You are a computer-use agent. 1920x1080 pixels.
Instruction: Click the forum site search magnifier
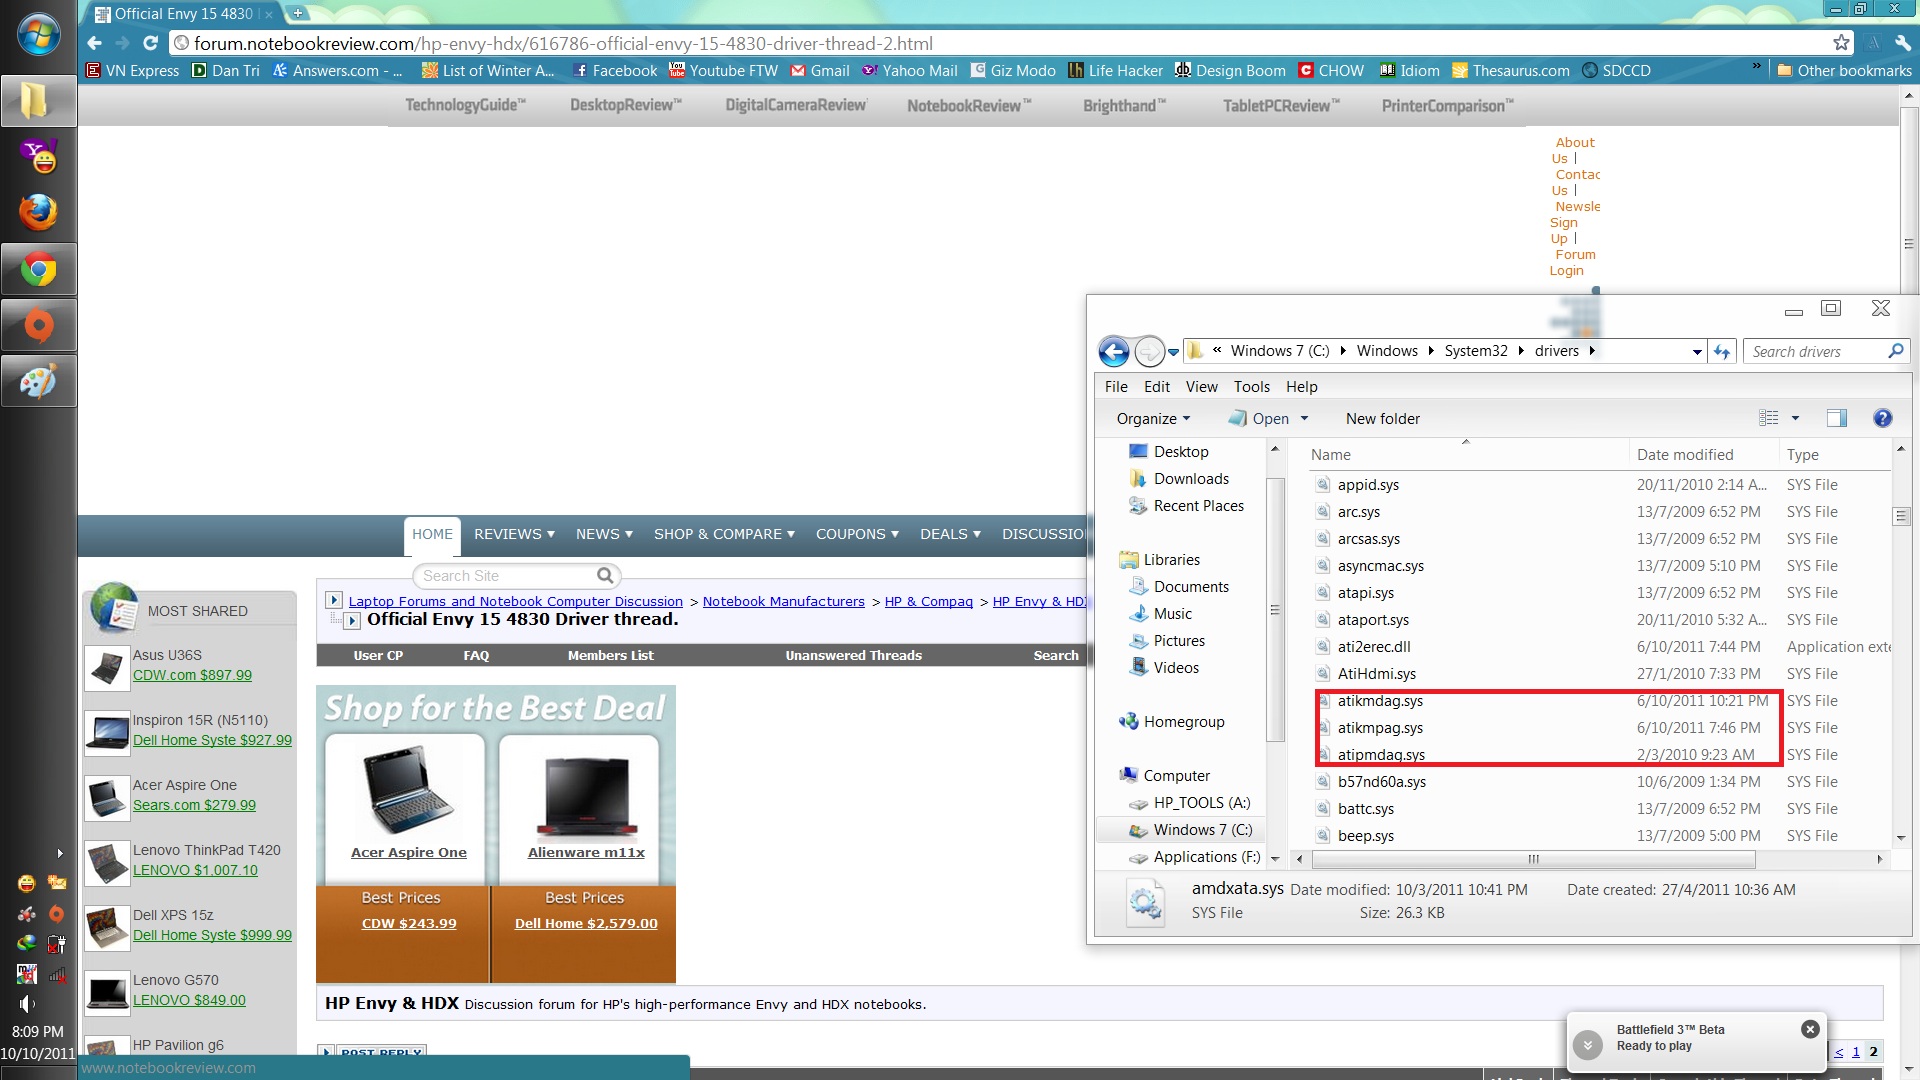[605, 575]
